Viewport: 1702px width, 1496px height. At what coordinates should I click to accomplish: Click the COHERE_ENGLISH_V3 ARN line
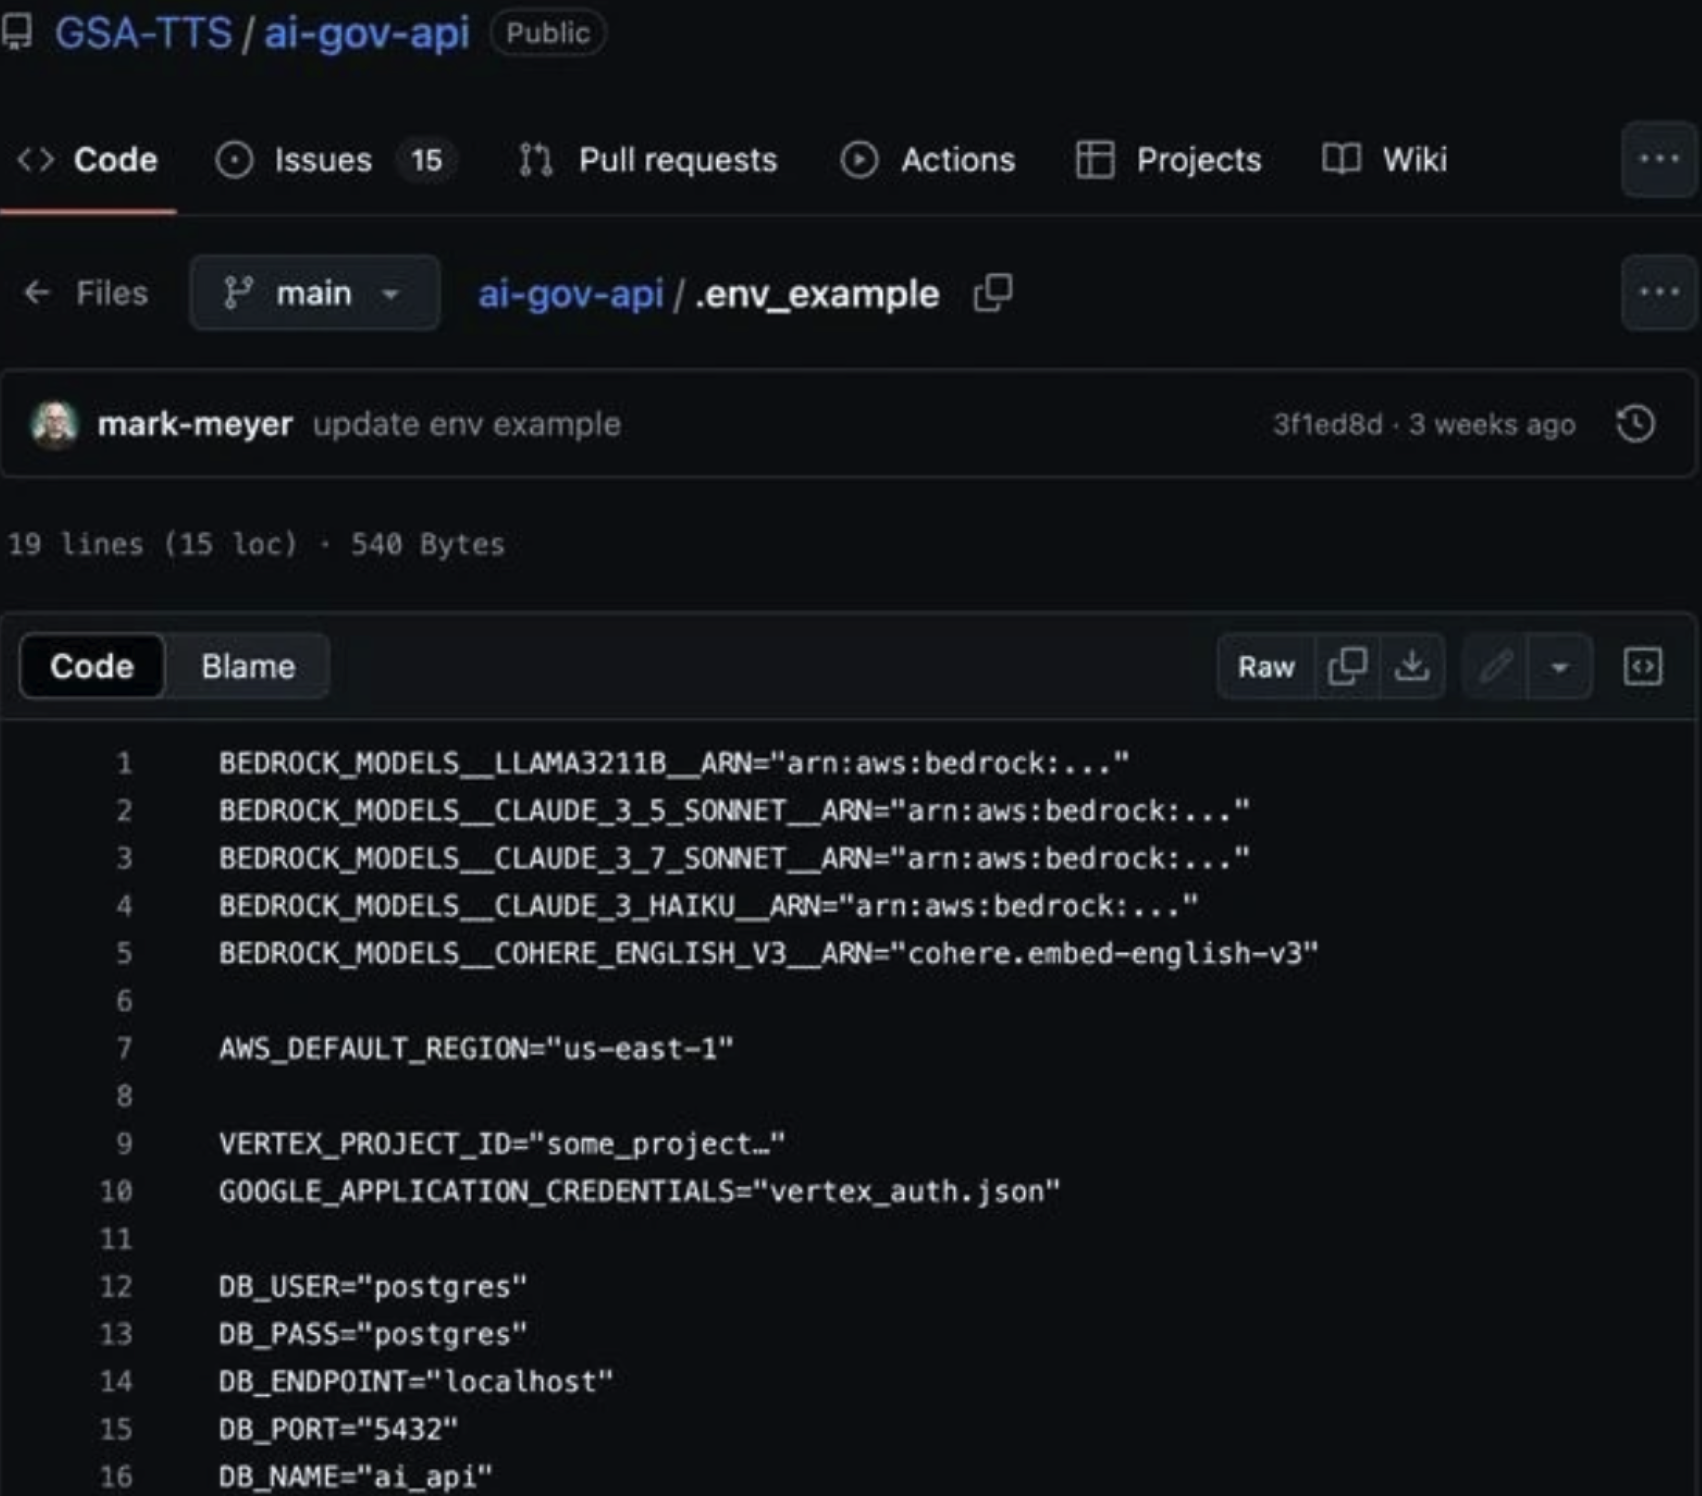coord(768,954)
